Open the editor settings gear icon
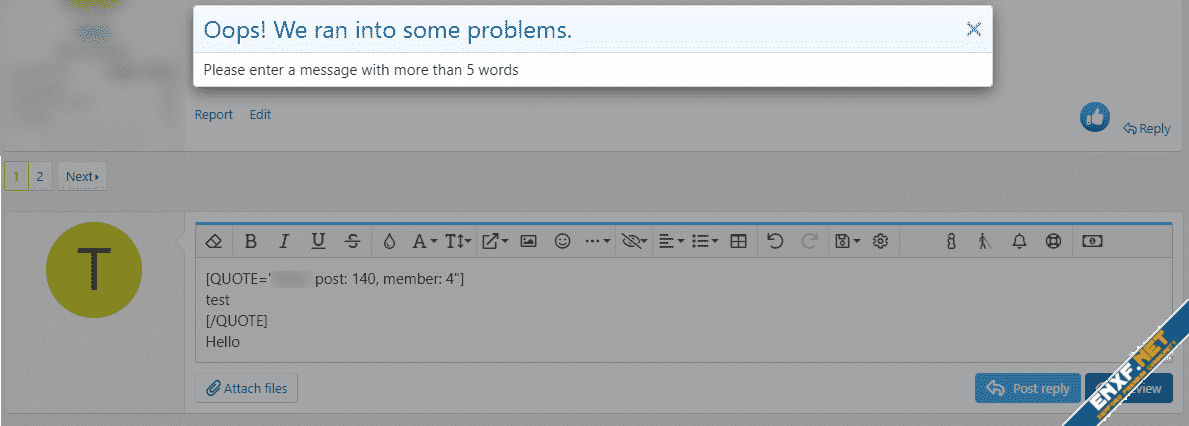This screenshot has width=1189, height=426. coord(881,241)
